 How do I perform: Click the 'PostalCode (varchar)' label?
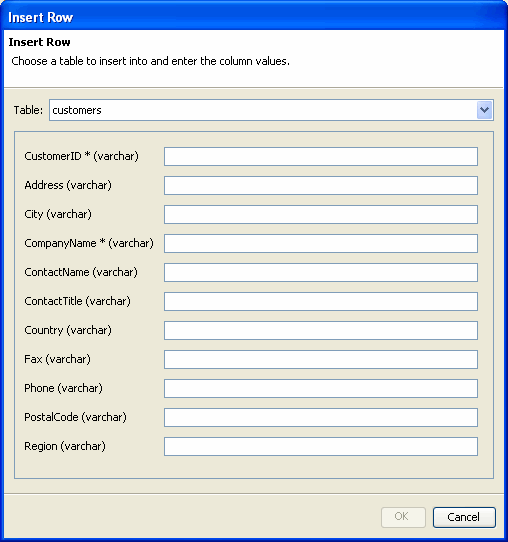tap(75, 417)
